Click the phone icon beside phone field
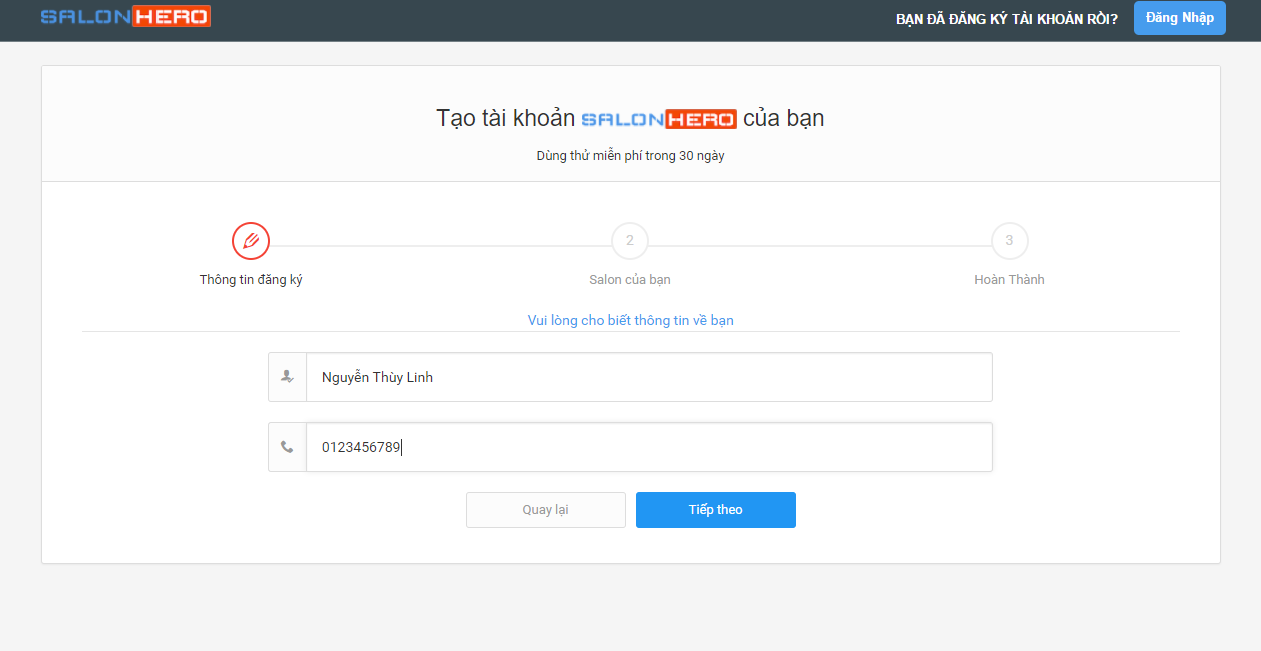This screenshot has width=1261, height=651. coord(288,447)
